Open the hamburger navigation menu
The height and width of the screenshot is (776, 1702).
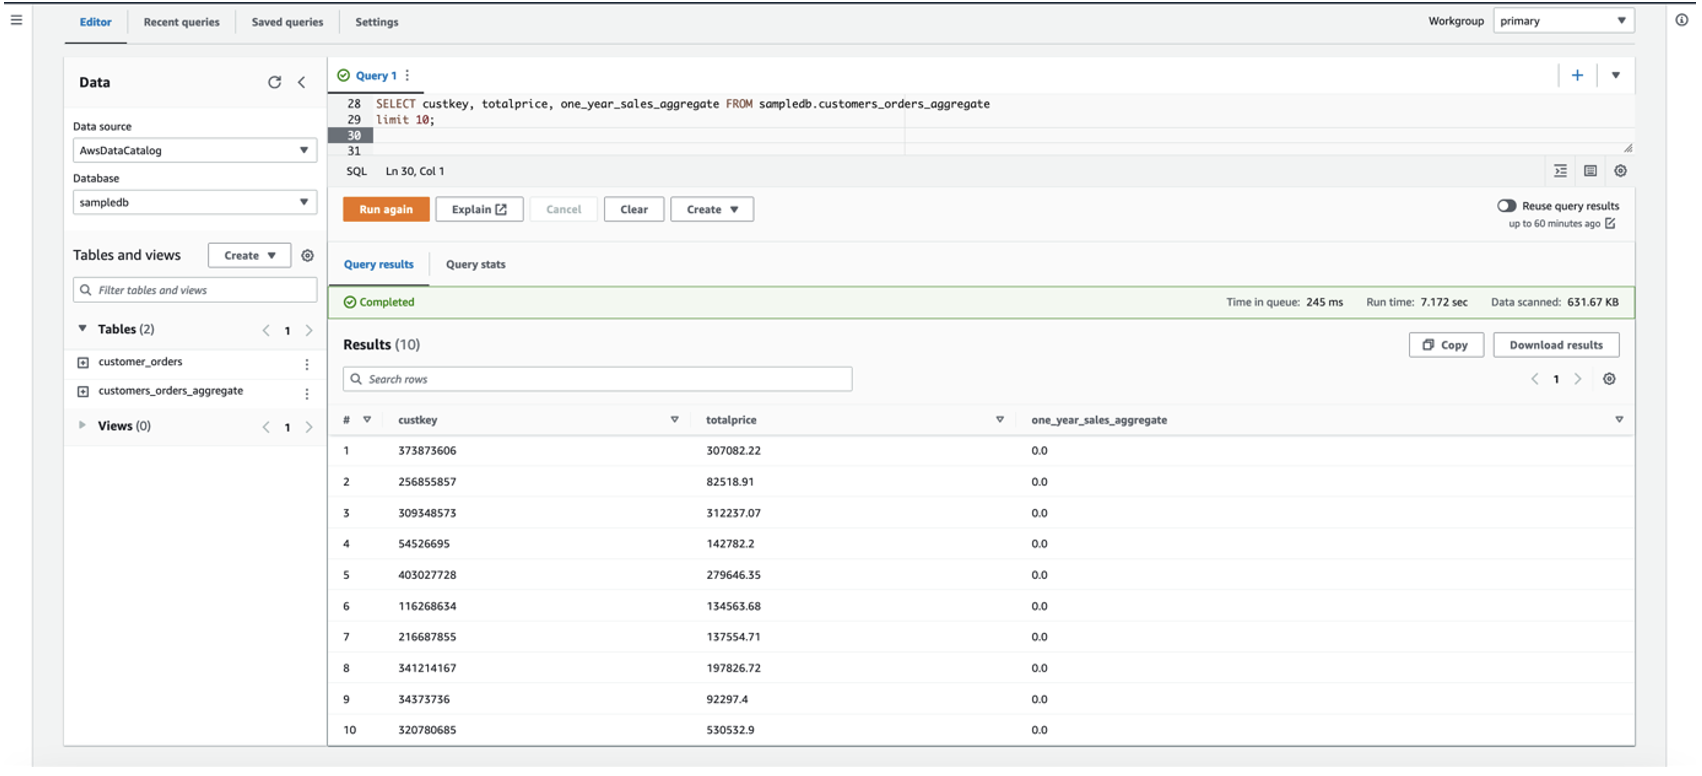[x=16, y=20]
